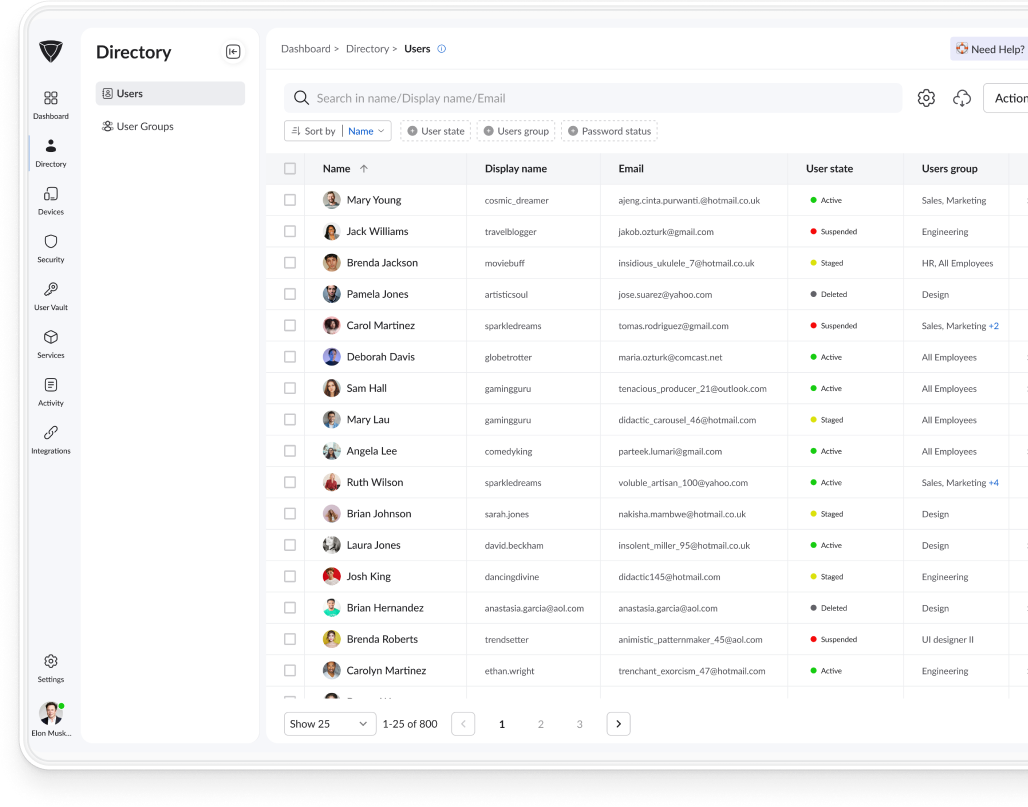This screenshot has width=1028, height=807.
Task: Click Dashboard breadcrumb
Action: click(x=306, y=49)
